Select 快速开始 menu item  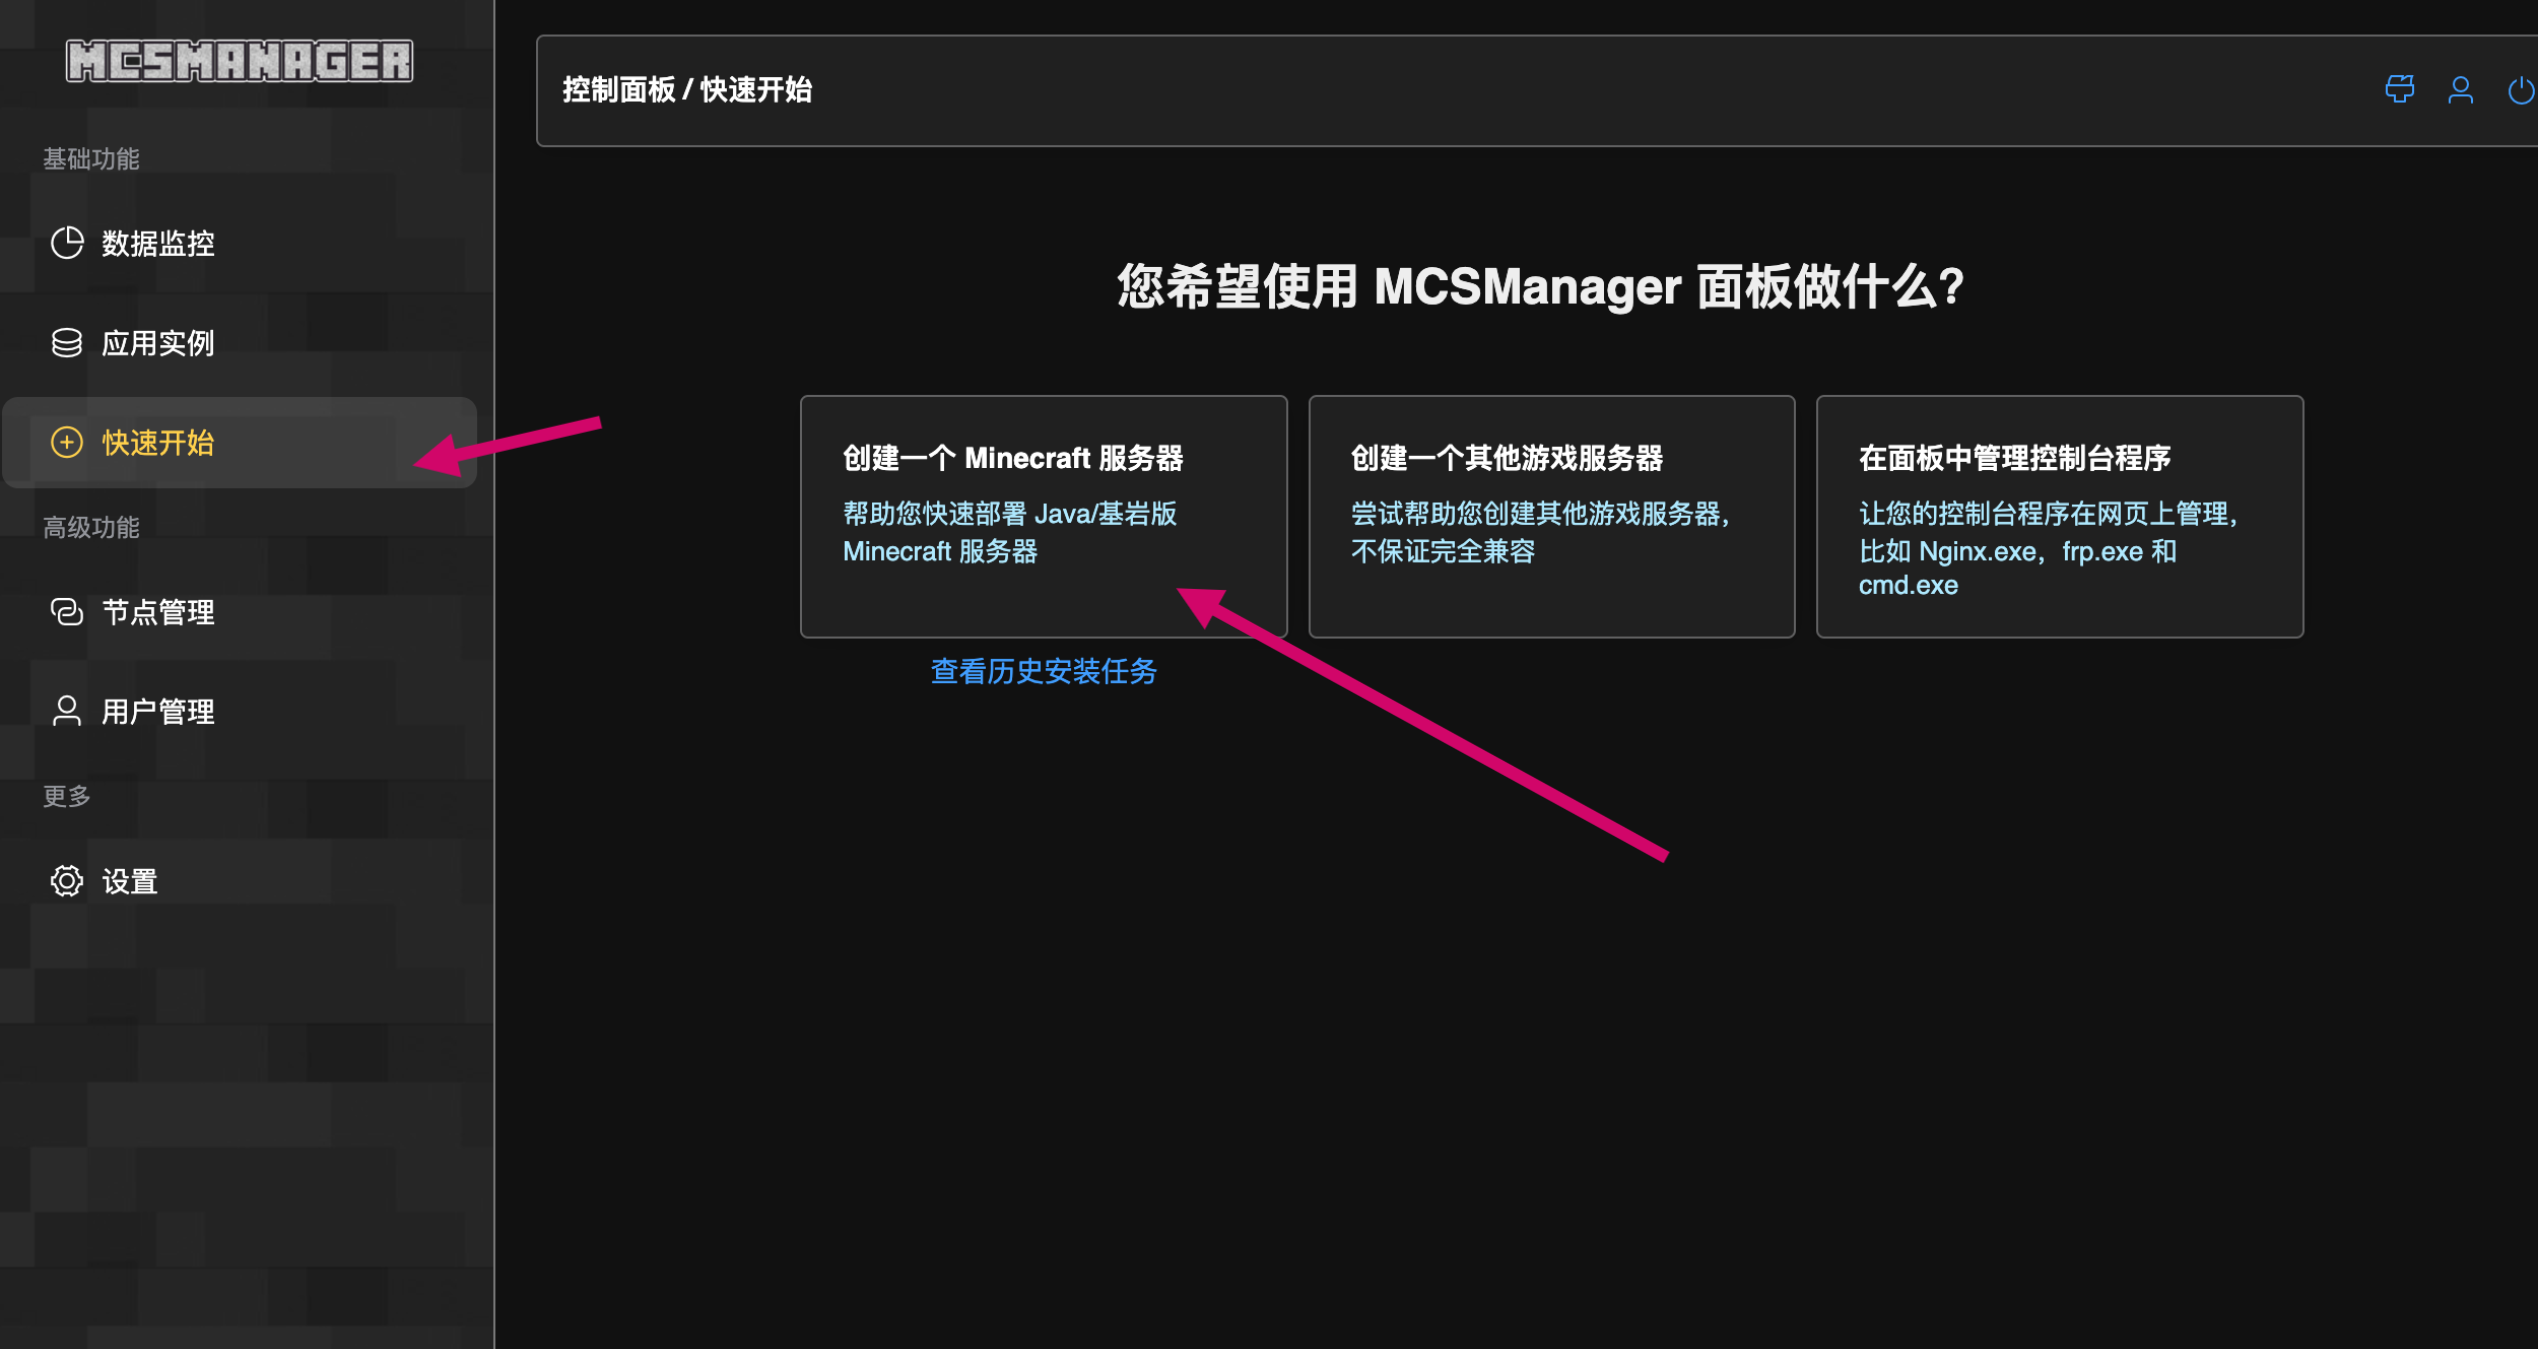click(240, 442)
